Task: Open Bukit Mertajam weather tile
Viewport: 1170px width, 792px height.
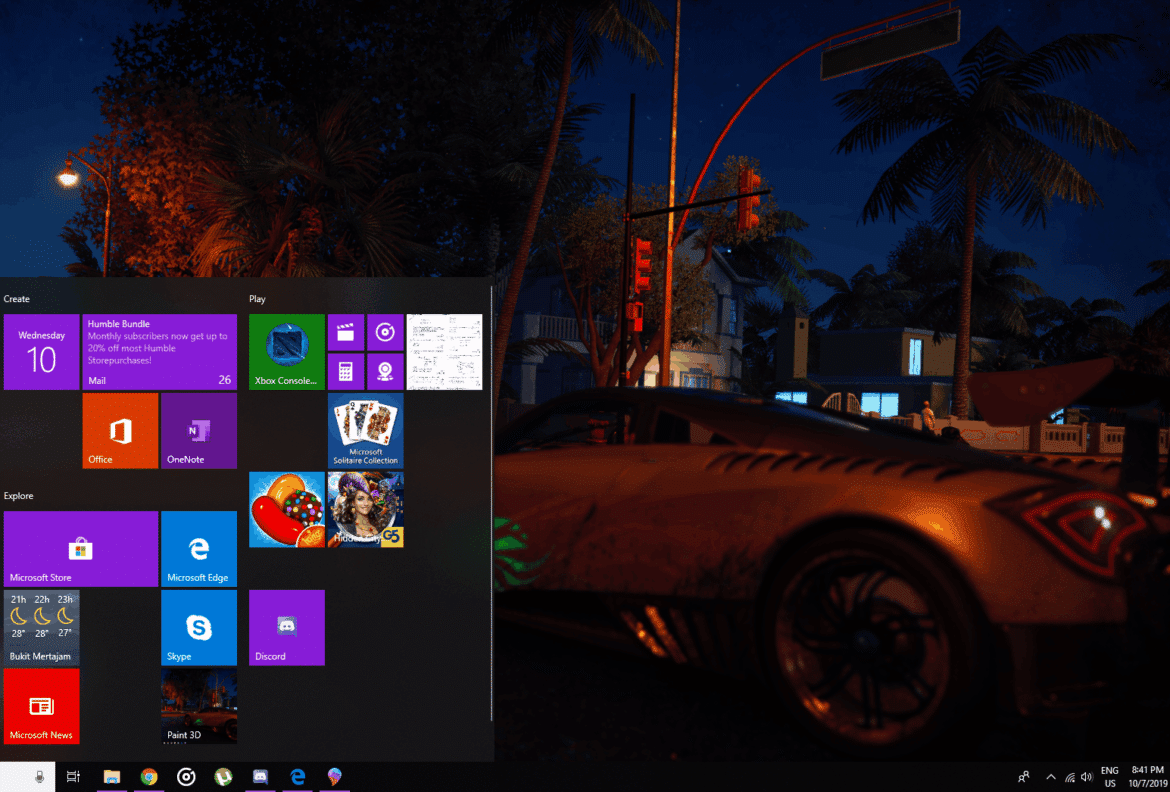Action: click(41, 627)
